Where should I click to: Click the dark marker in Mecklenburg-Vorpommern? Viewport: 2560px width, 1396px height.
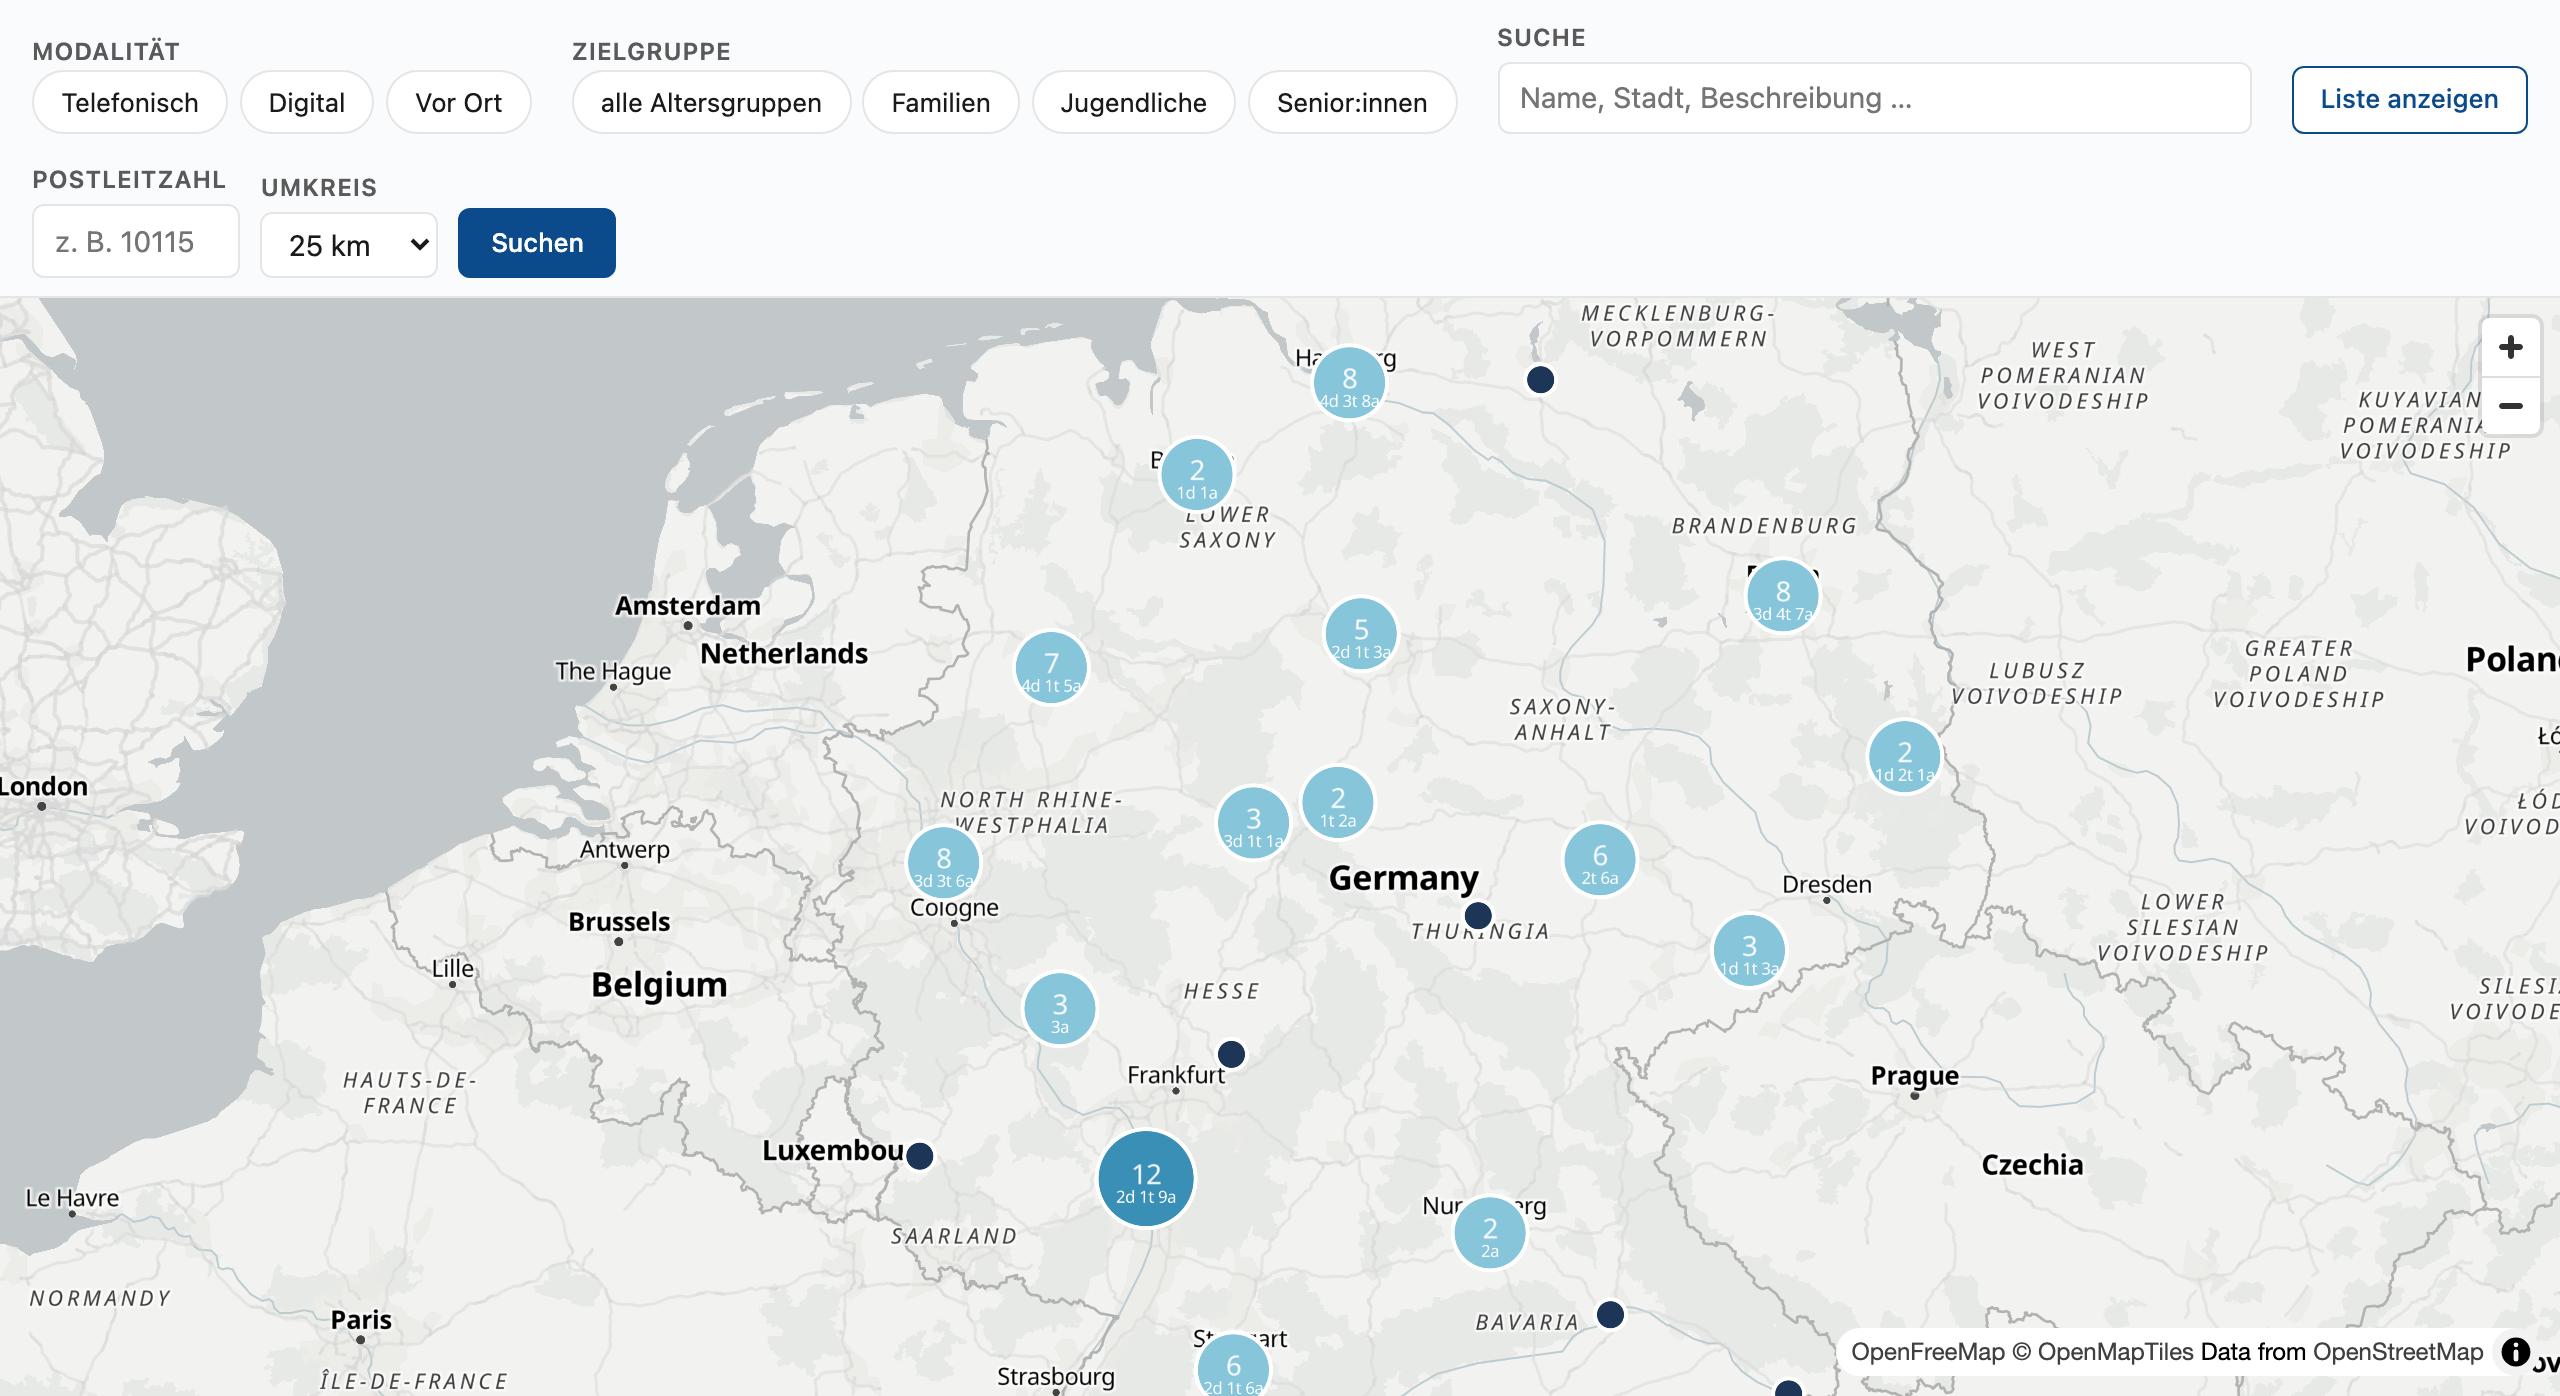[x=1541, y=380]
